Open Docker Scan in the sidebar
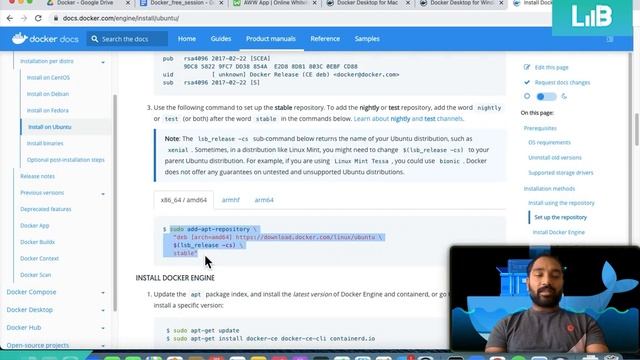The height and width of the screenshot is (360, 640). pyautogui.click(x=36, y=275)
